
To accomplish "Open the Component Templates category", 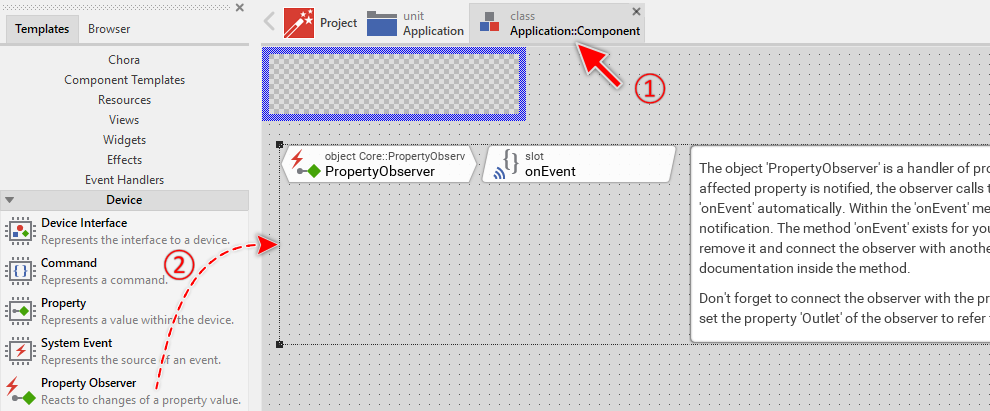I will (124, 80).
